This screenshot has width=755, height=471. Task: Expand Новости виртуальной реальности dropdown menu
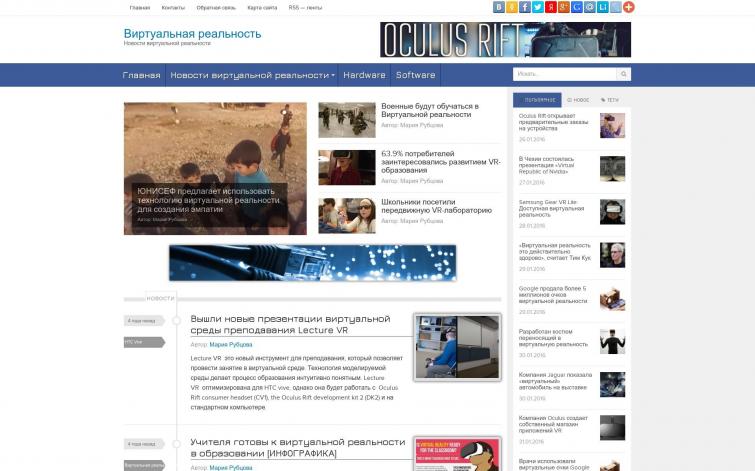point(252,75)
